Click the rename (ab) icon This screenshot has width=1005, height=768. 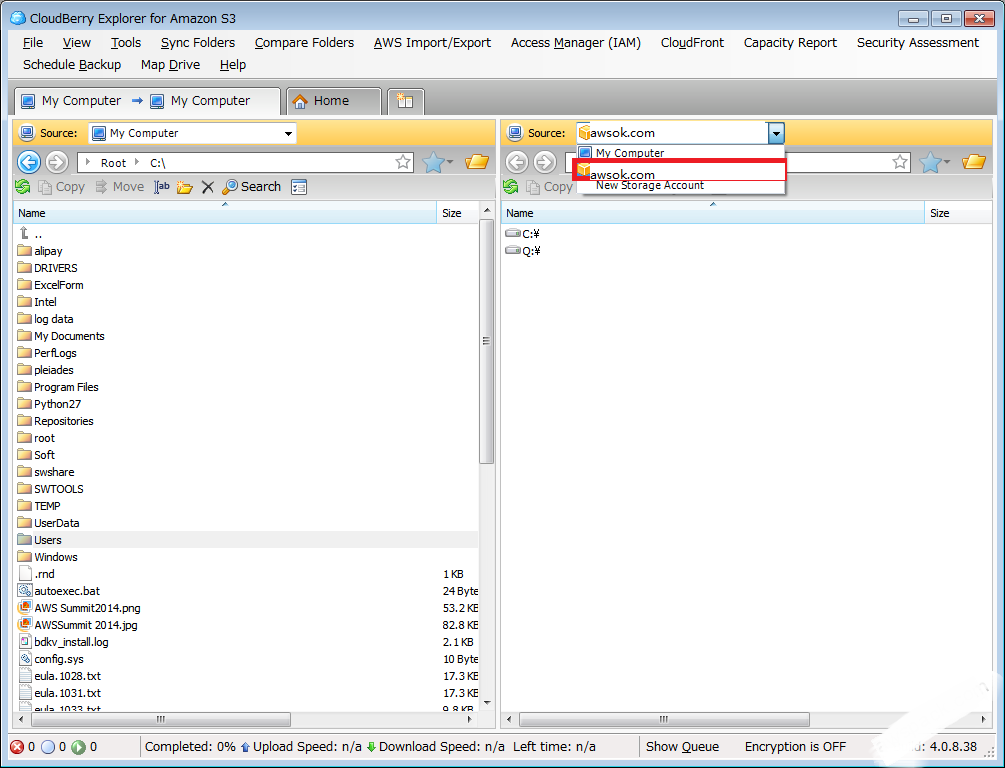click(x=162, y=187)
